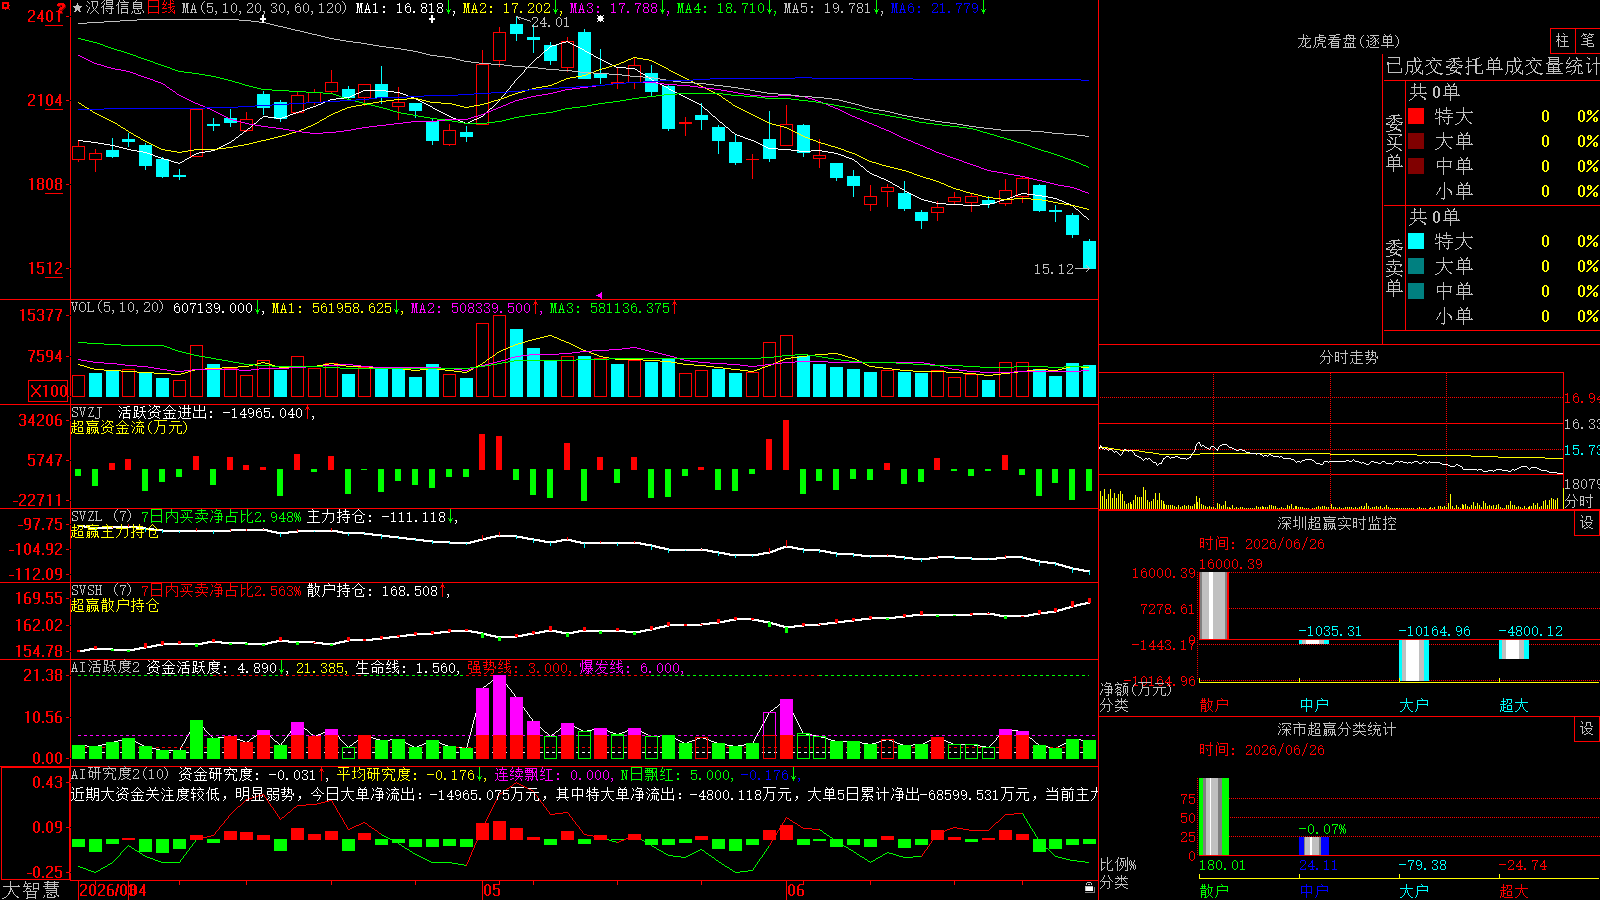
Task: Click the stock name 汉得信息
Action: pos(115,8)
